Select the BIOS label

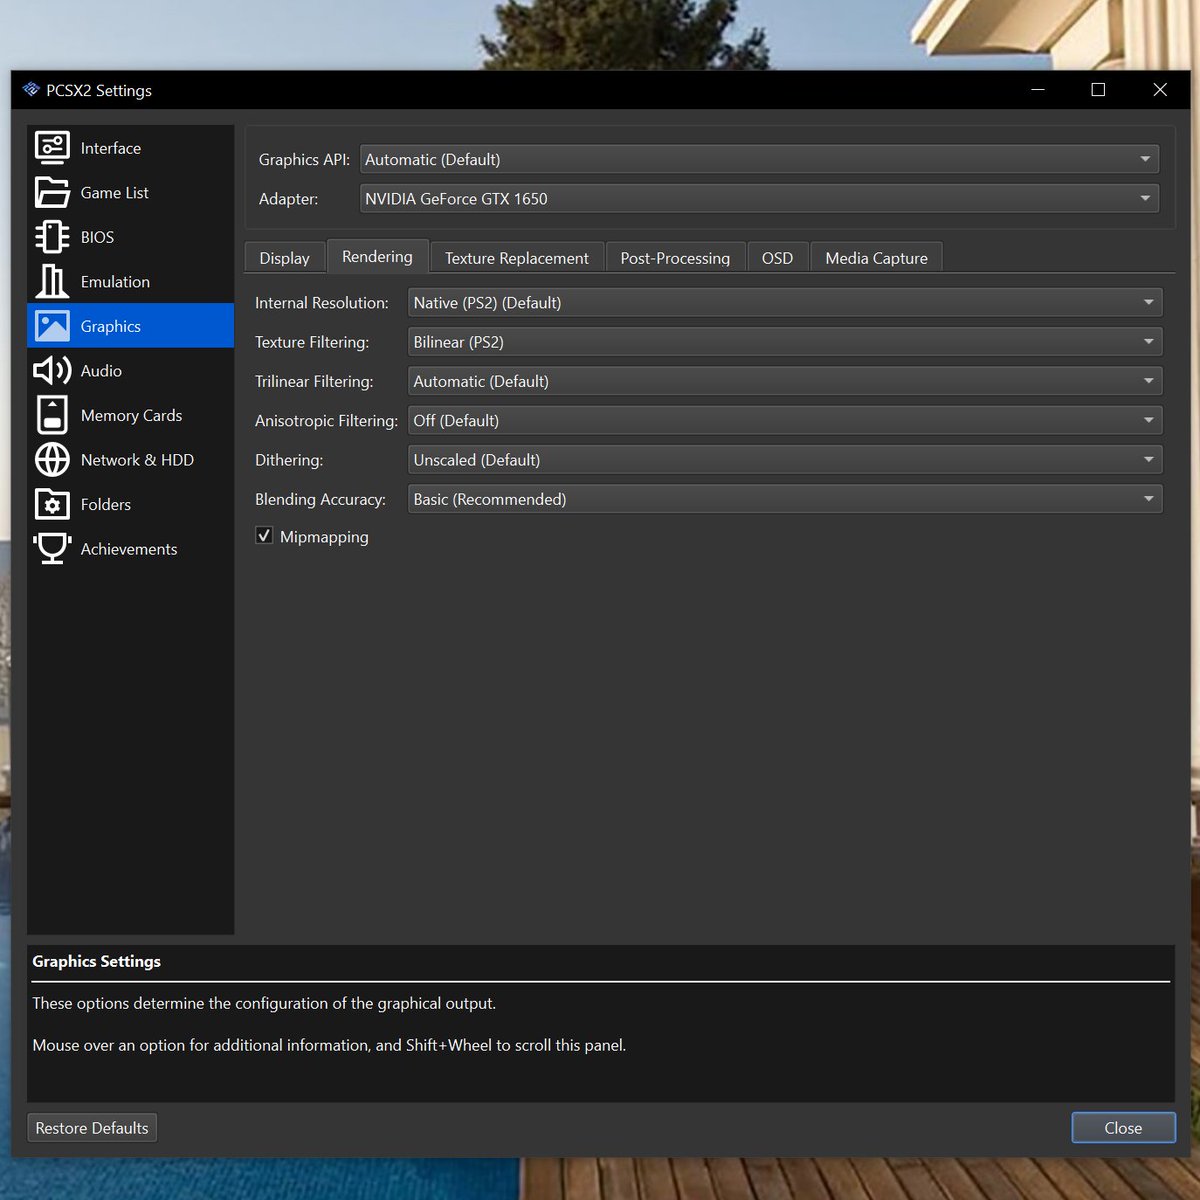click(97, 237)
